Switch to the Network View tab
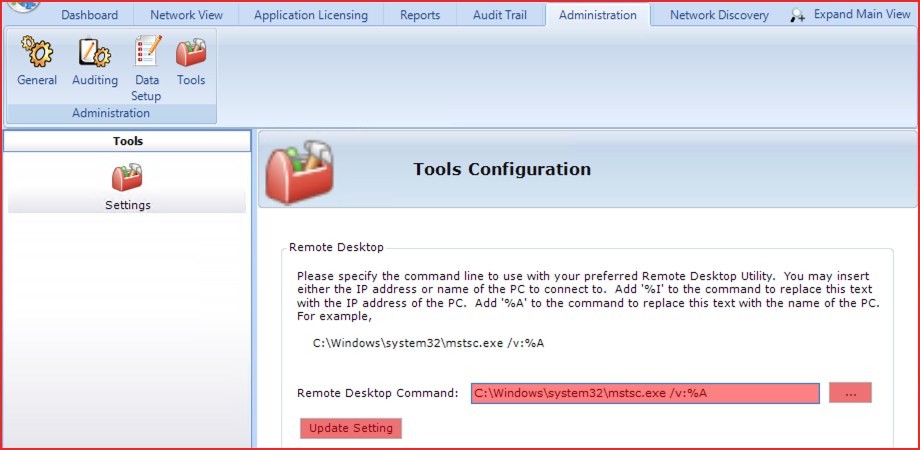Viewport: 920px width, 450px height. pyautogui.click(x=187, y=15)
